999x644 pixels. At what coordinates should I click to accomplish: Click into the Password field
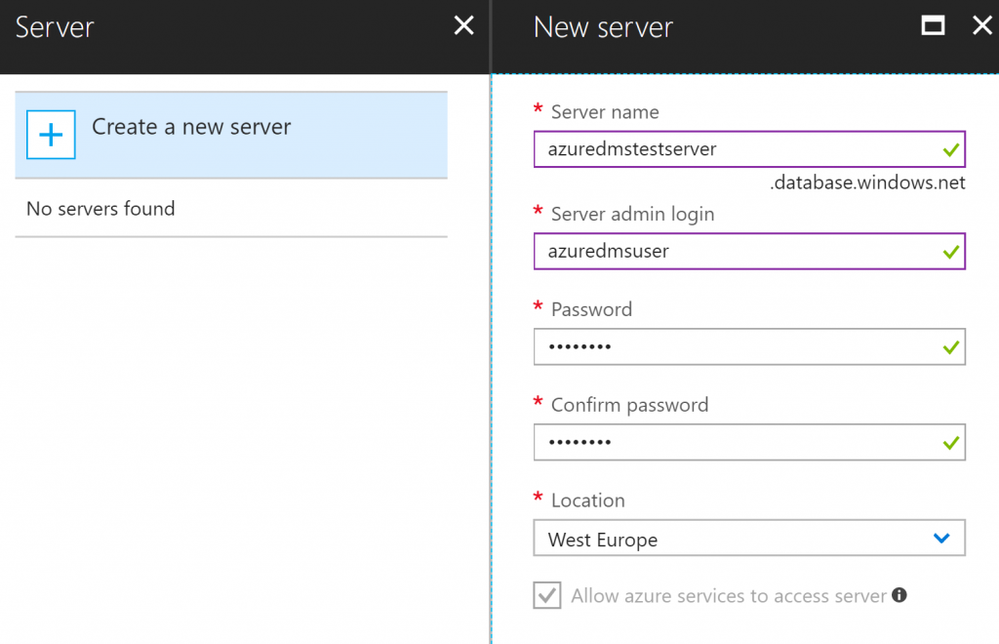coord(749,347)
